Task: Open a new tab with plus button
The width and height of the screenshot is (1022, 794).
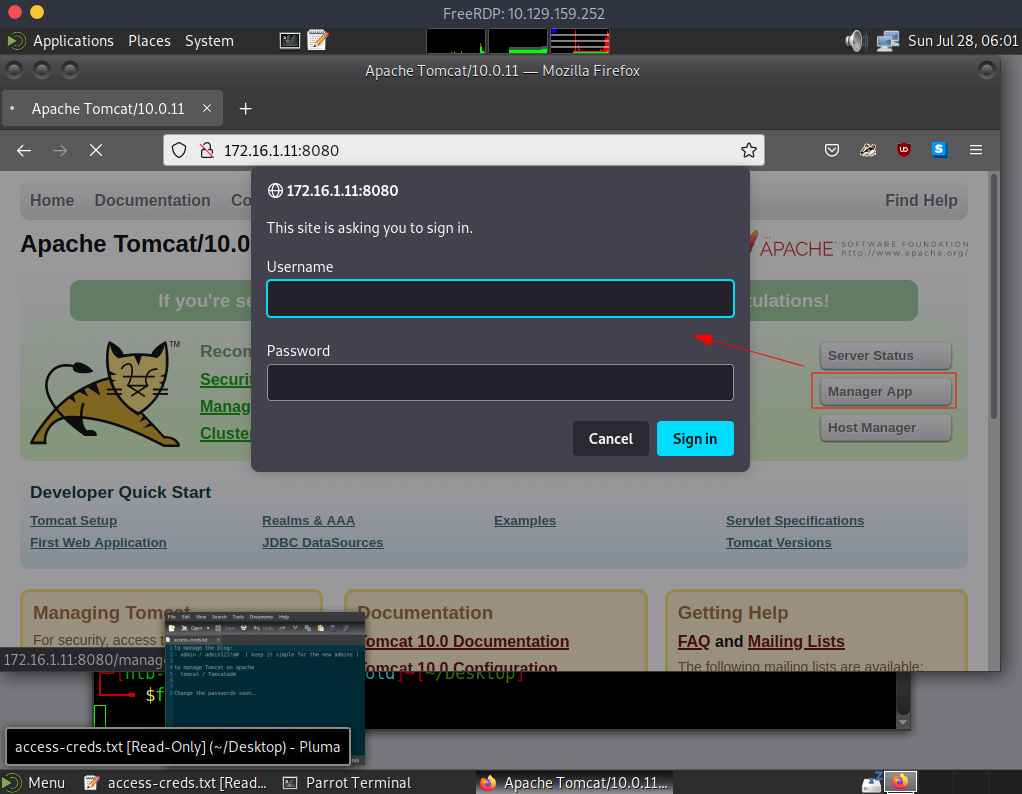Action: pyautogui.click(x=246, y=109)
